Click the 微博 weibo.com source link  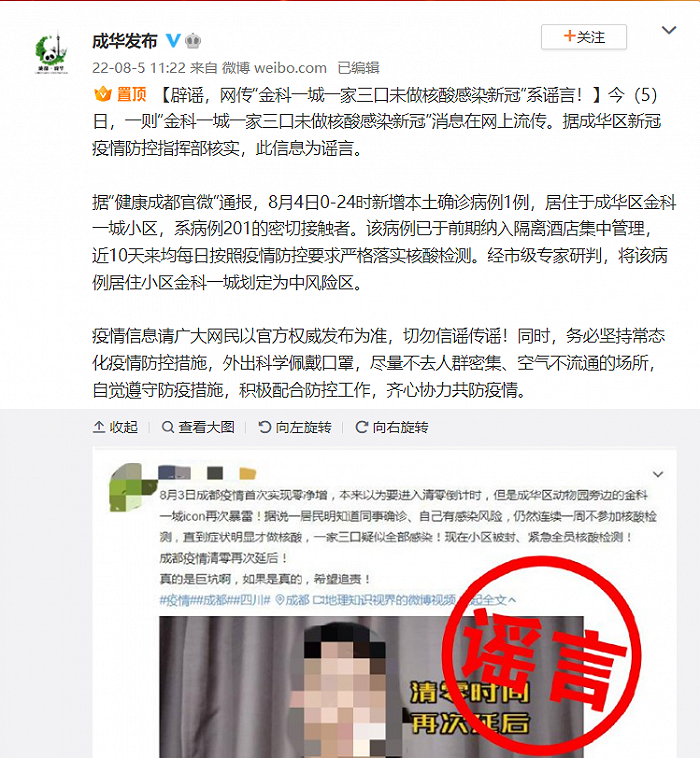pyautogui.click(x=274, y=68)
